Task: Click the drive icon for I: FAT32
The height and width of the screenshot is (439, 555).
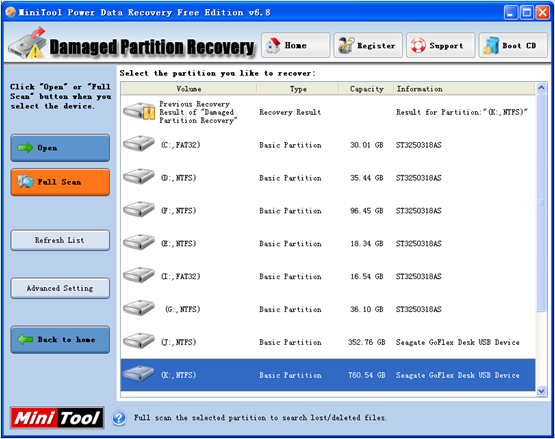Action: pos(139,275)
